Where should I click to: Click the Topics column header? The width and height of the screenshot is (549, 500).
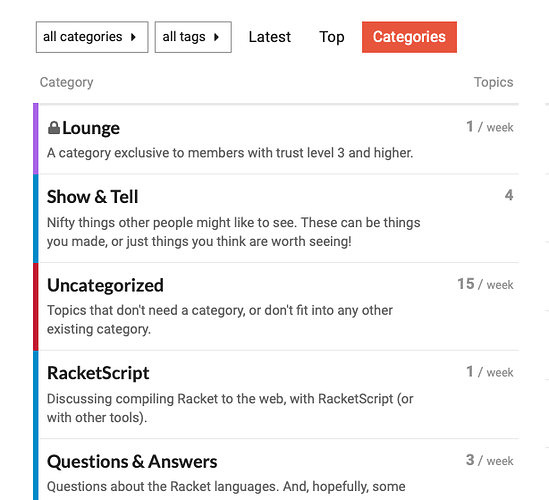pos(493,82)
